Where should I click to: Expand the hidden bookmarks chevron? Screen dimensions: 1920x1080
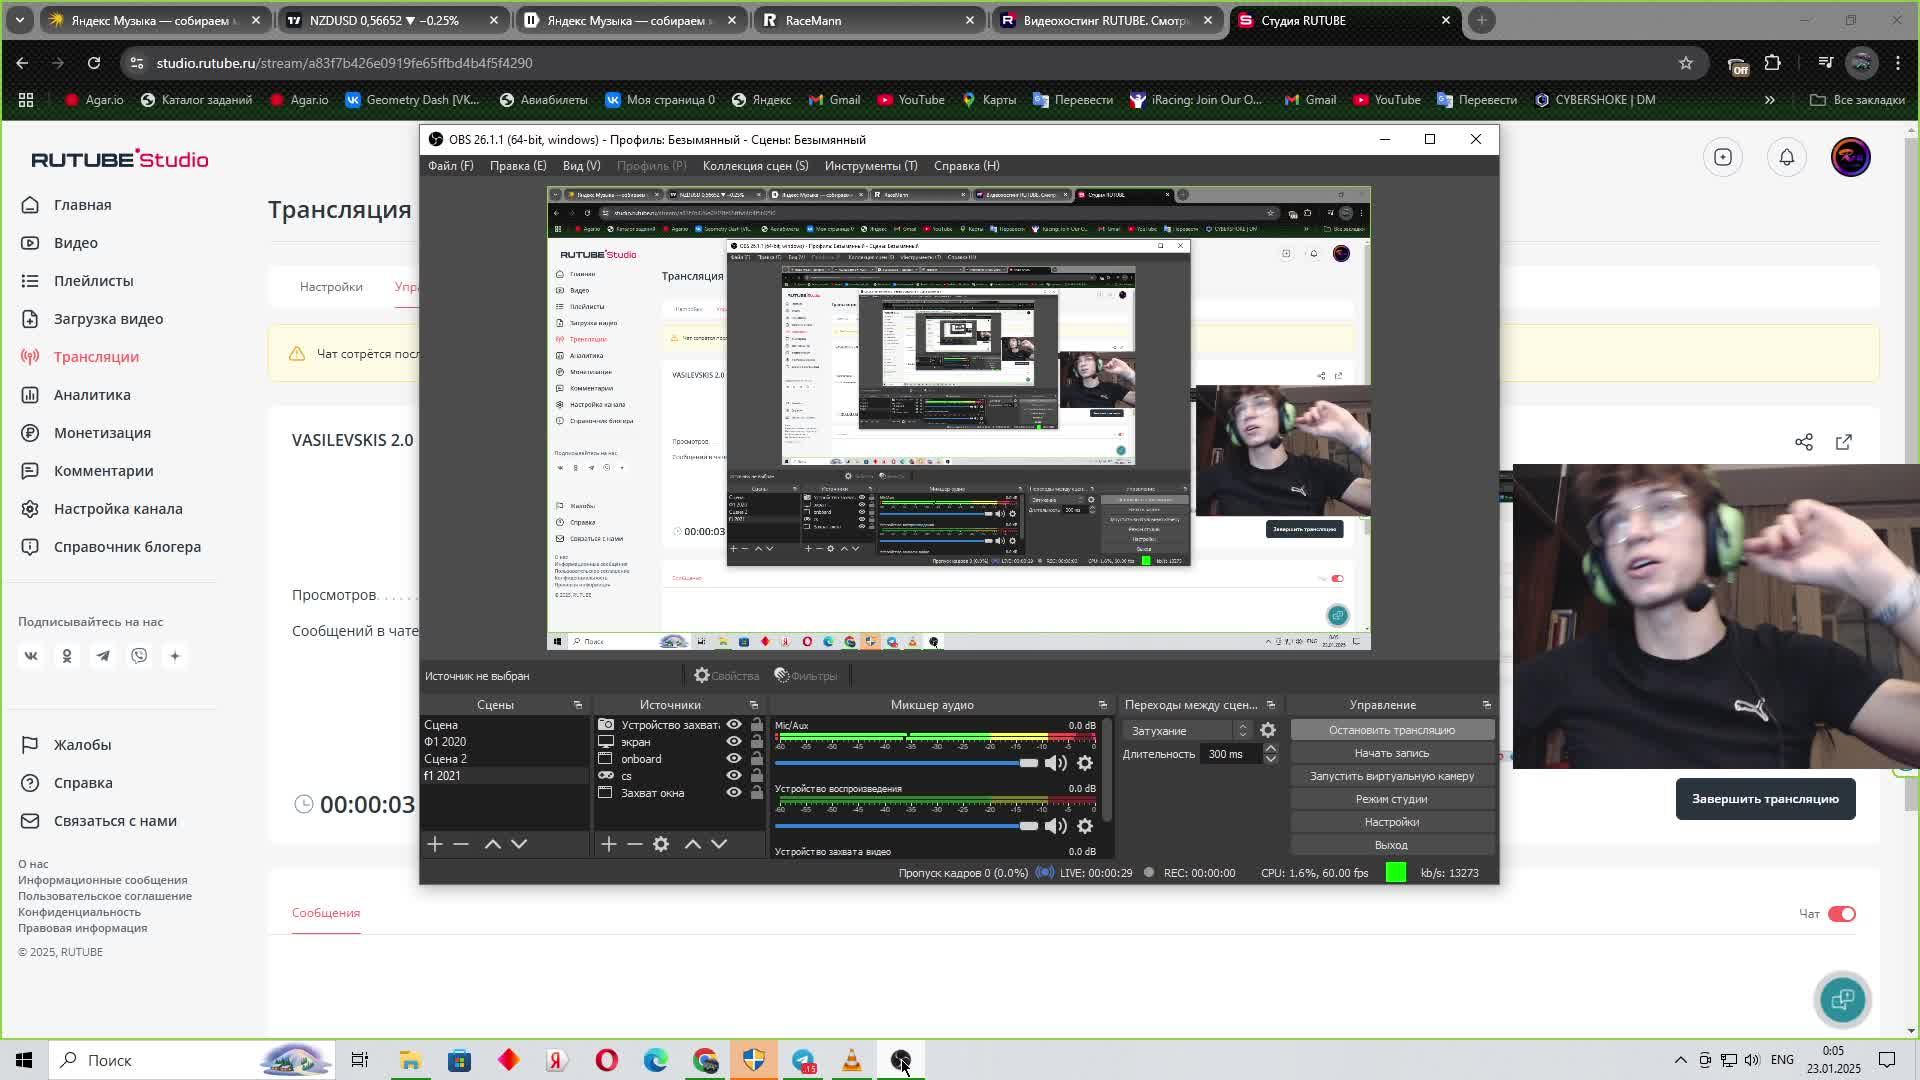coord(1769,100)
